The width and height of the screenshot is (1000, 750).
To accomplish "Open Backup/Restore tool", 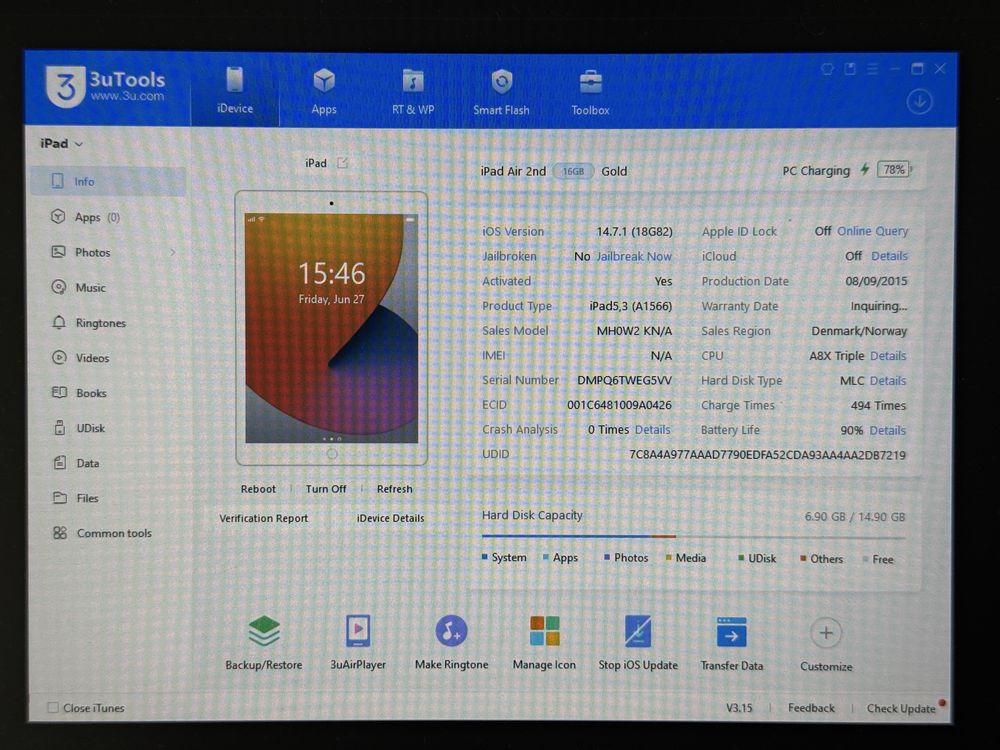I will (x=263, y=642).
